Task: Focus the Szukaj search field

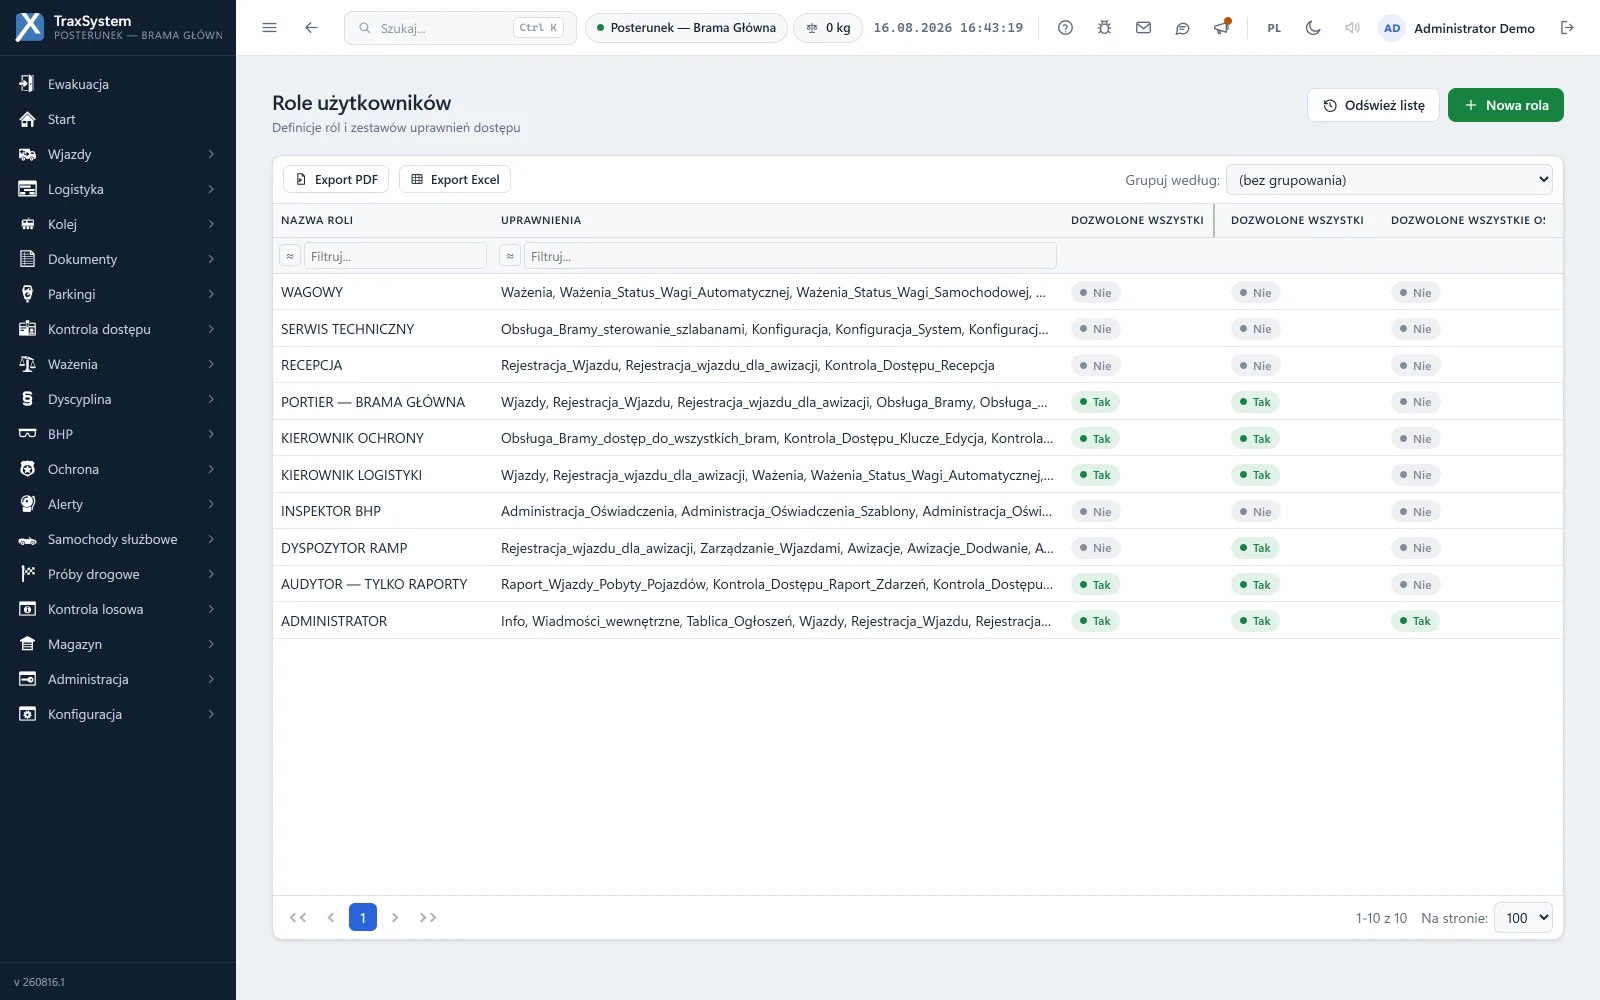Action: coord(460,28)
